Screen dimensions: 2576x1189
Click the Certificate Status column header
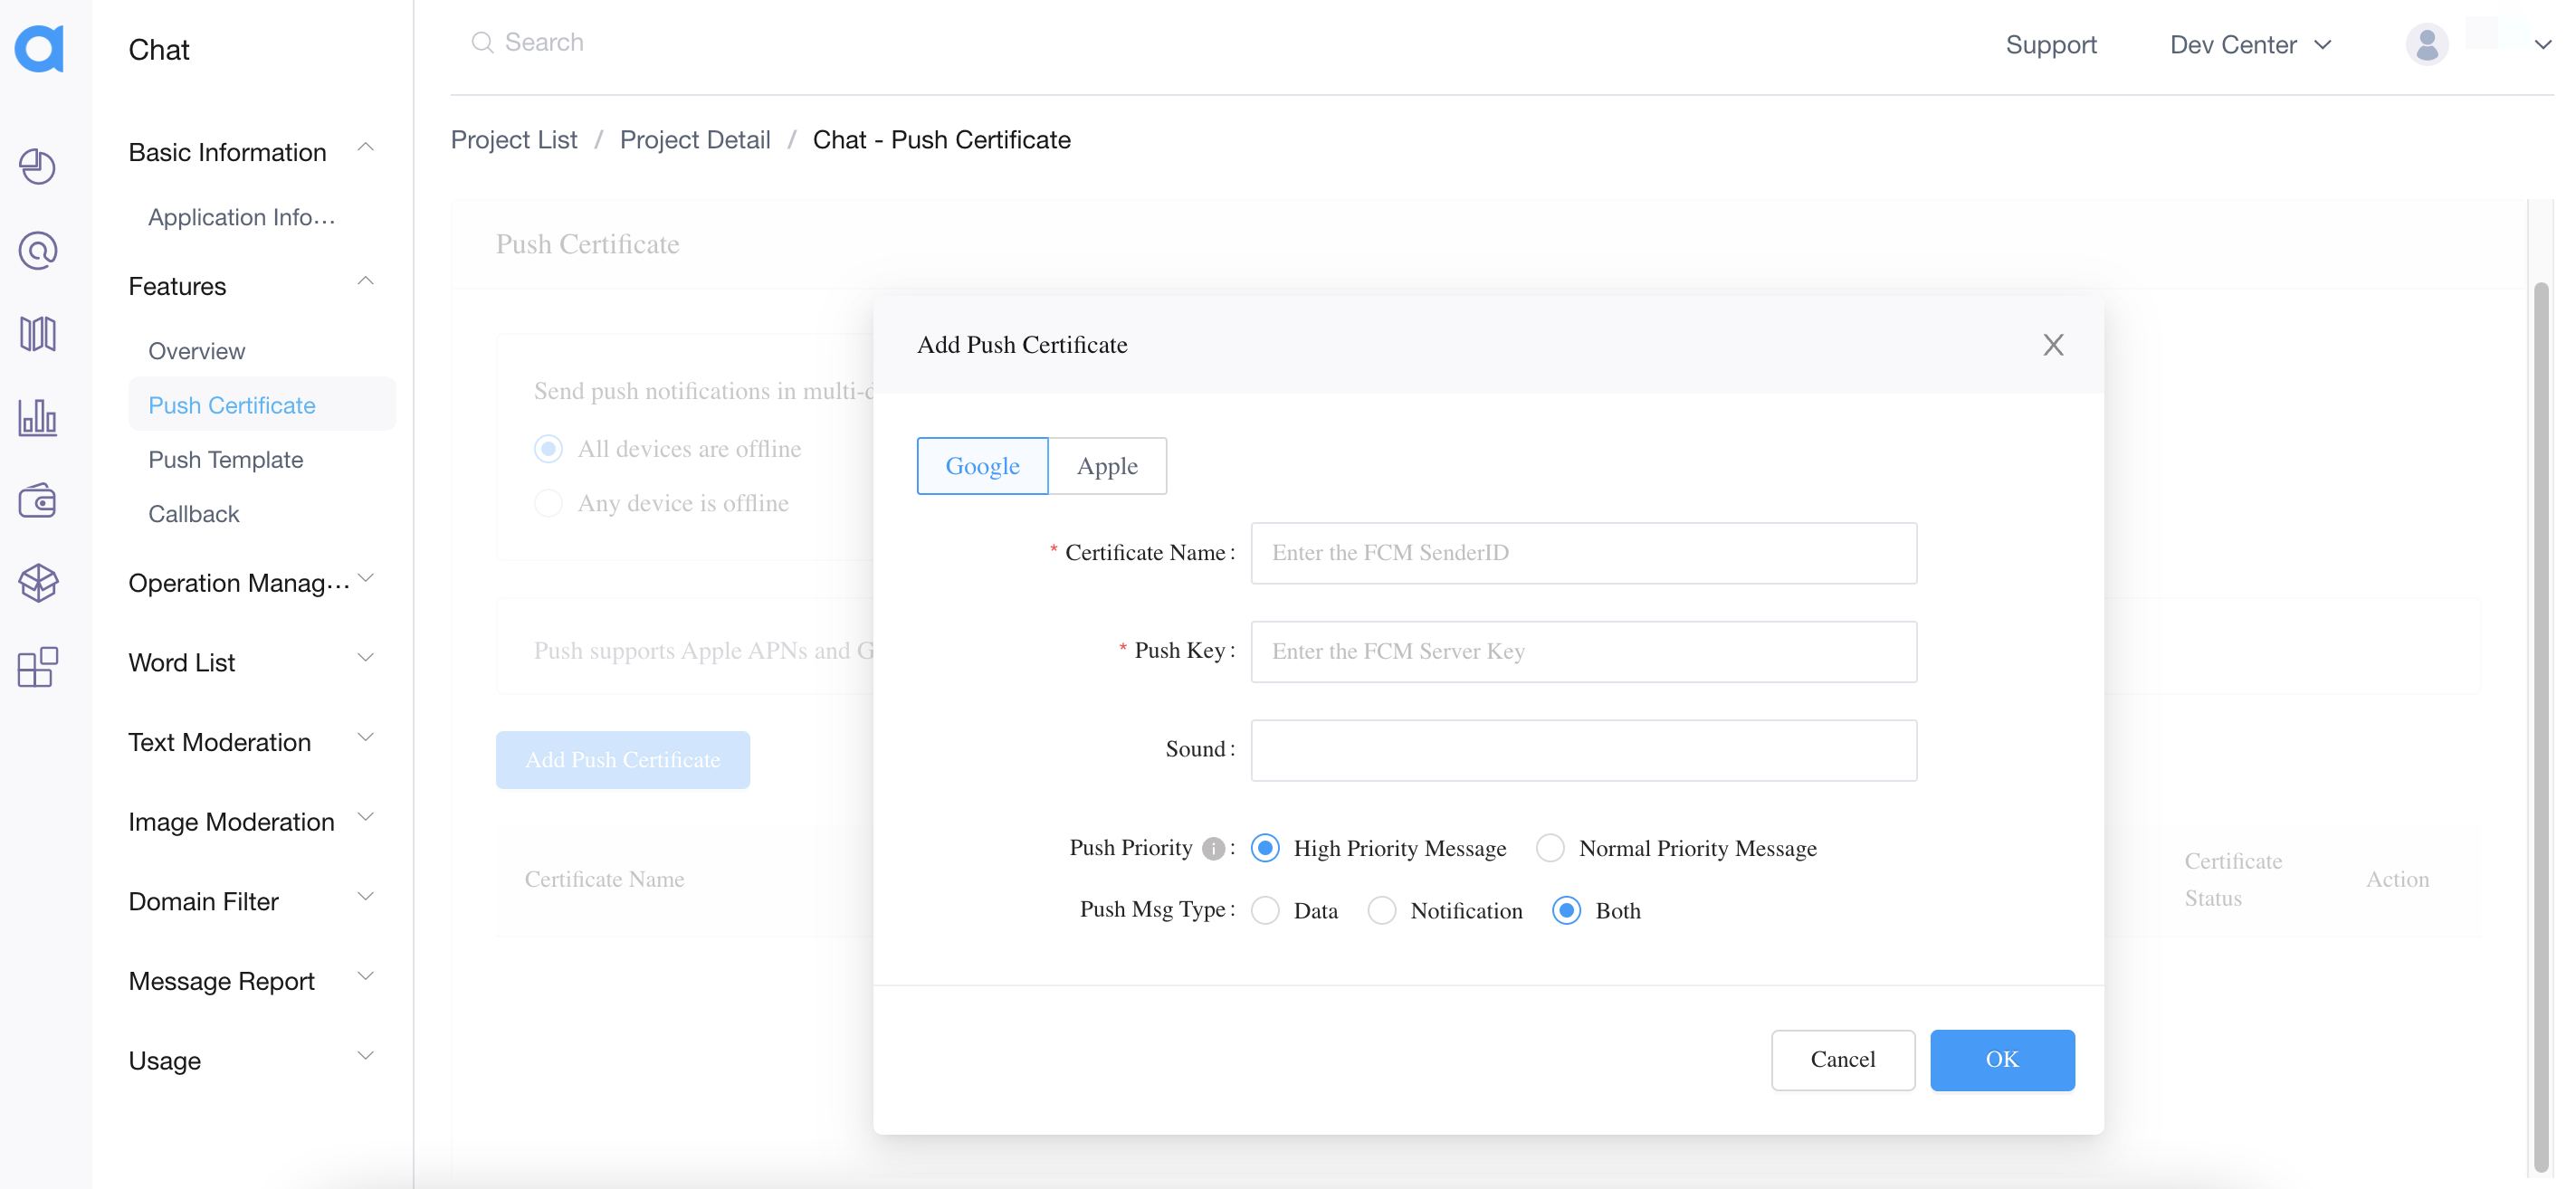pos(2232,879)
